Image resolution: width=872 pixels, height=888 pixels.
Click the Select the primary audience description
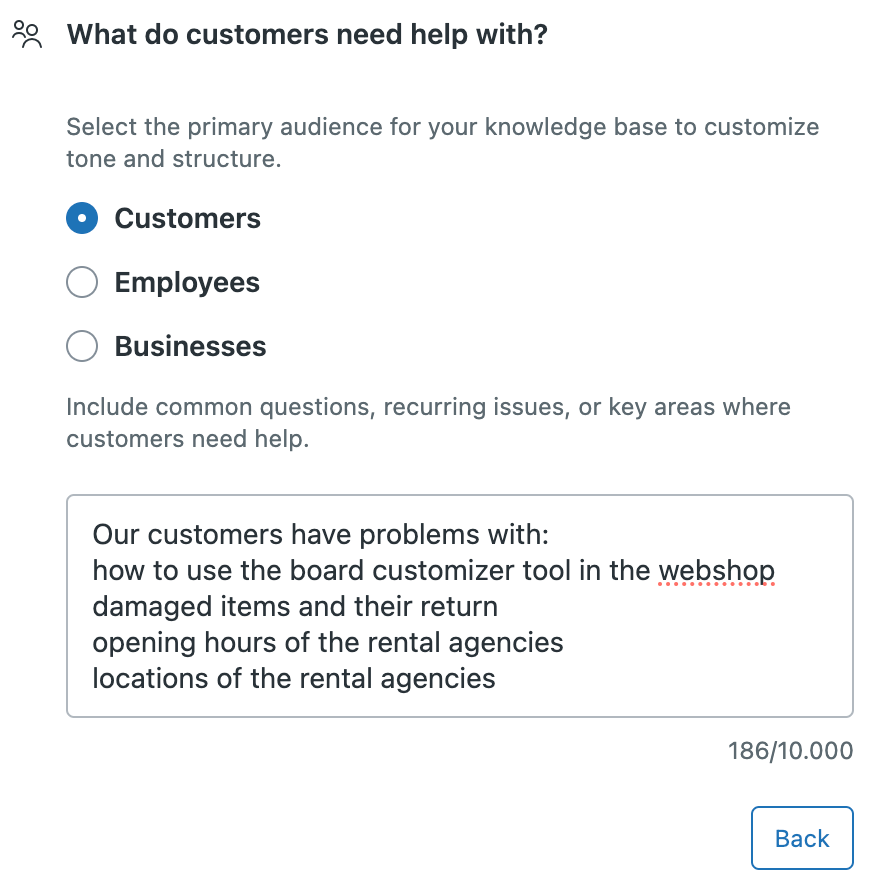[x=443, y=143]
